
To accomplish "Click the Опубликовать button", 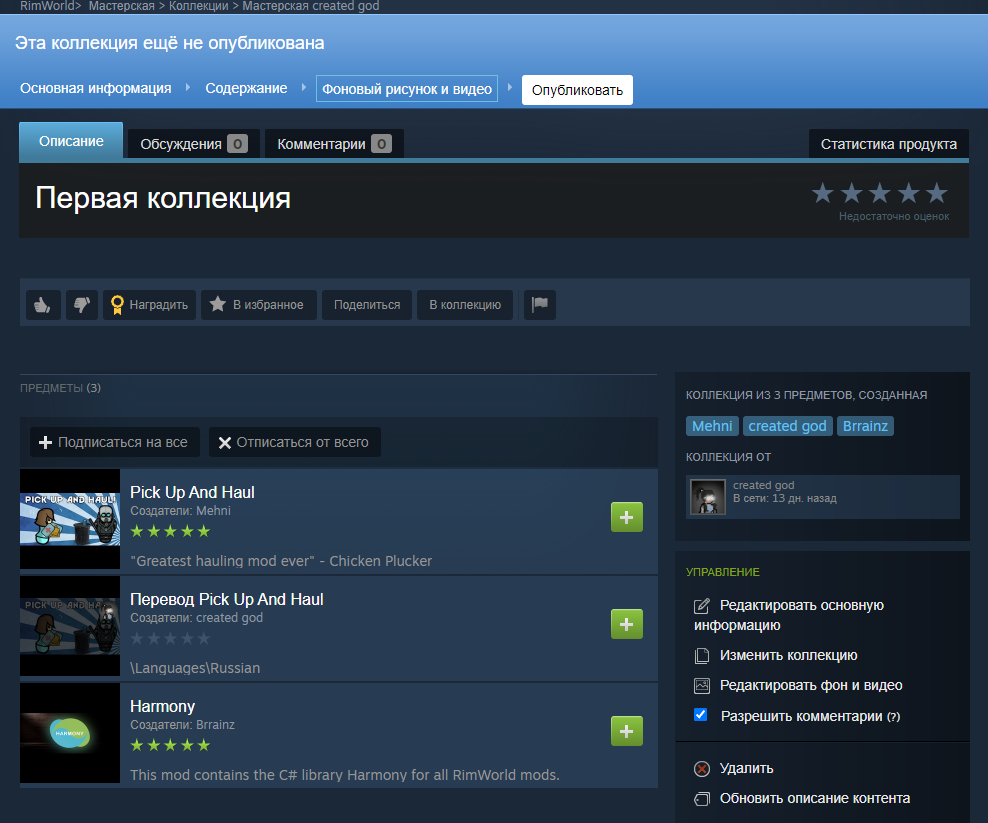I will [577, 90].
